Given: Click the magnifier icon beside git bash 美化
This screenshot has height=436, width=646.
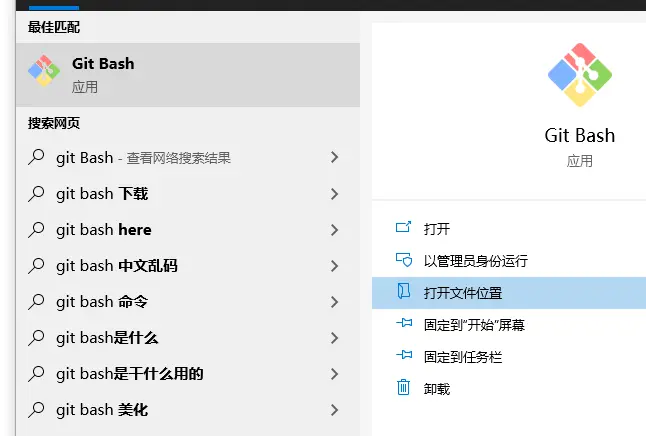Looking at the screenshot, I should 36,410.
